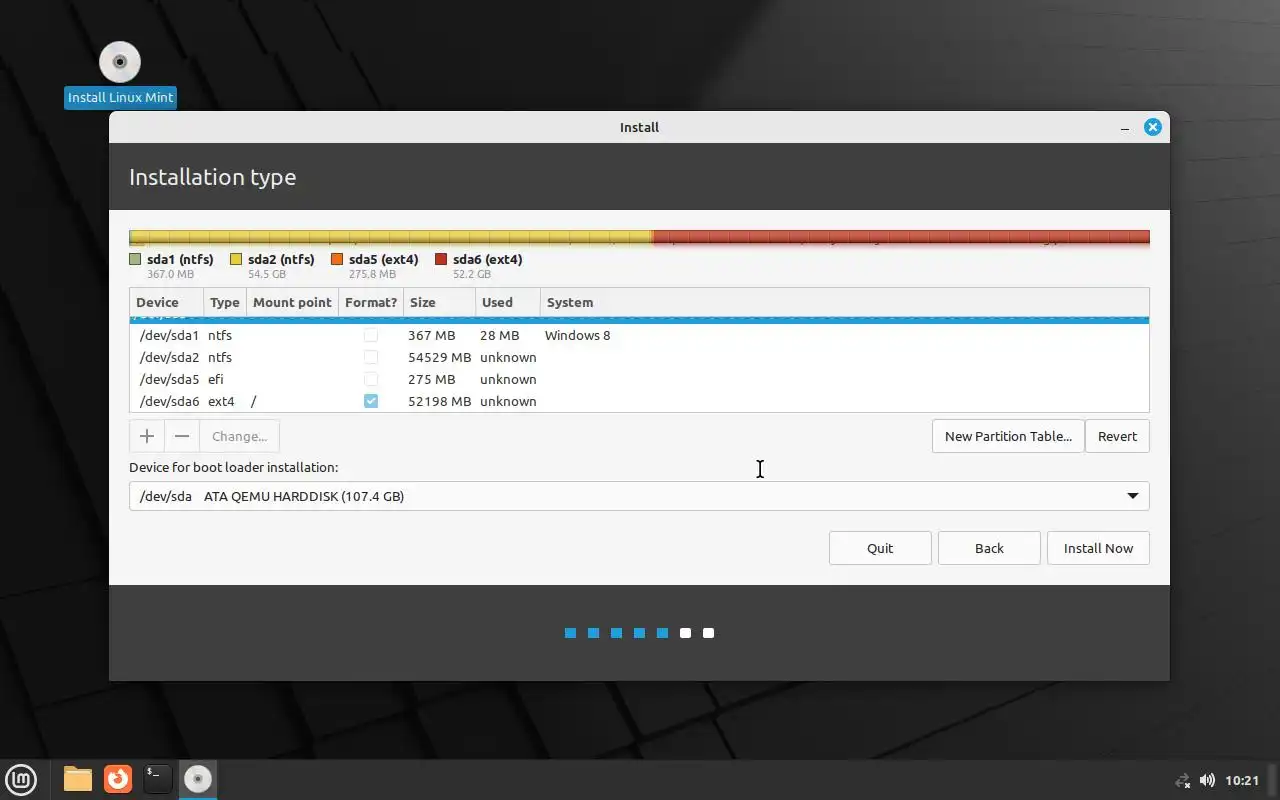Toggle format checkbox for /dev/sda2
Screen dimensions: 1280x800
pos(371,357)
